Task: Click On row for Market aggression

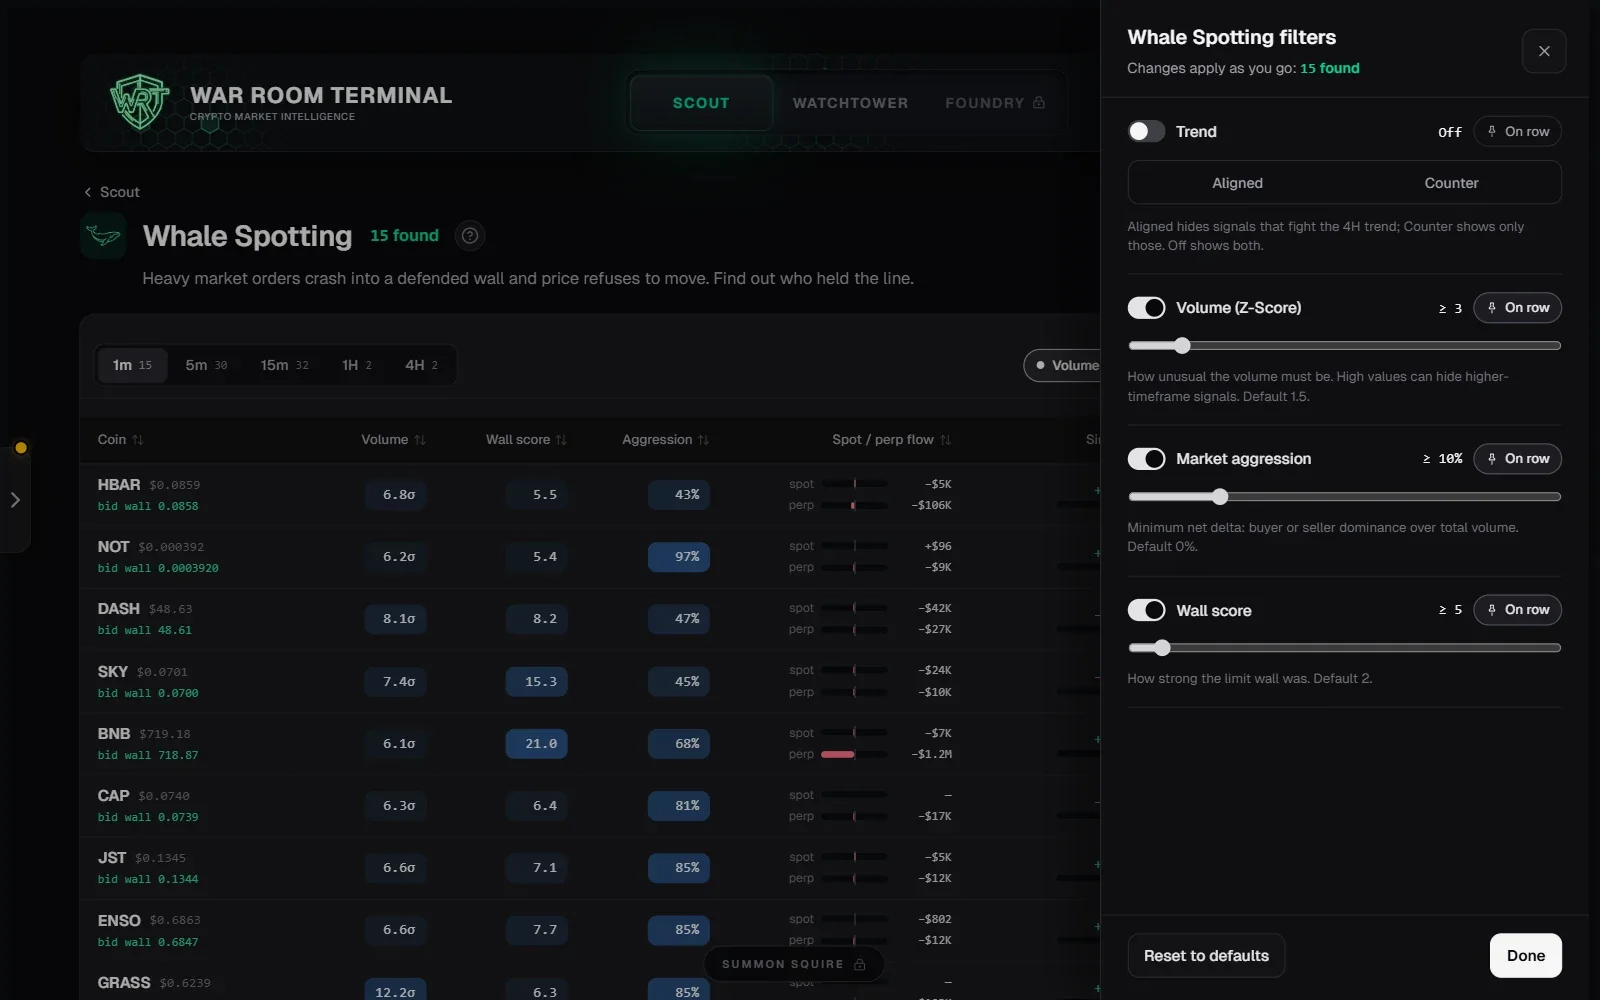Action: 1517,458
